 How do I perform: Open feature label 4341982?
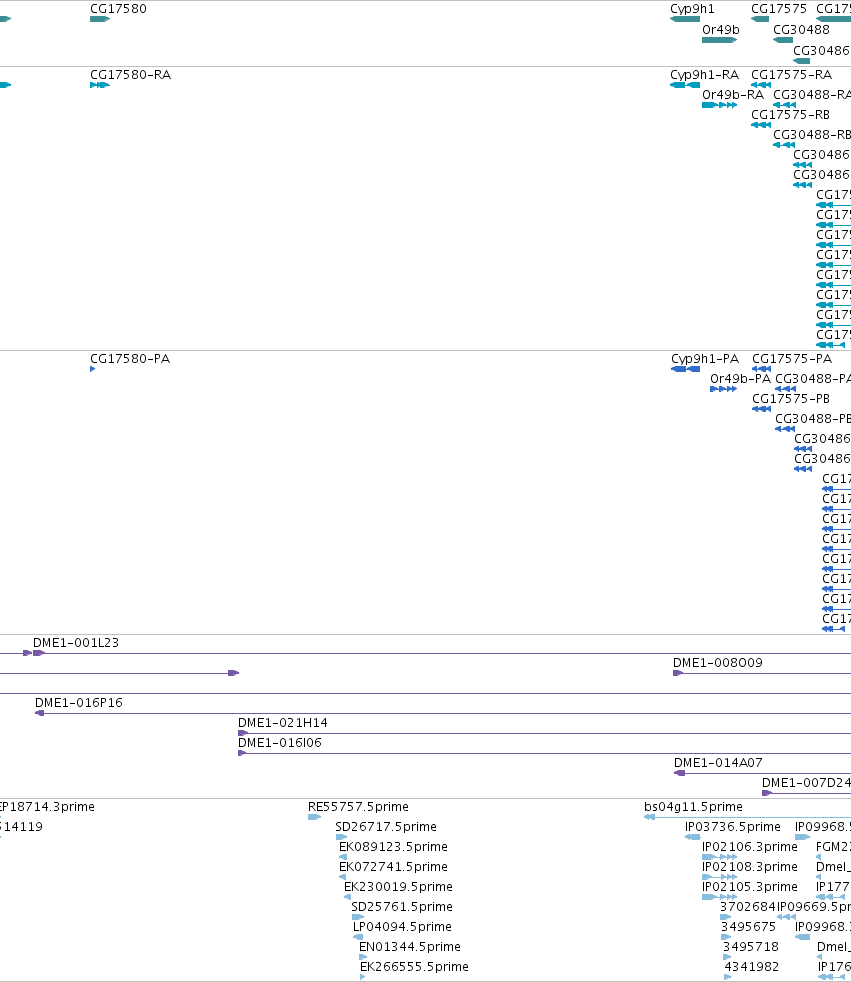[x=751, y=967]
